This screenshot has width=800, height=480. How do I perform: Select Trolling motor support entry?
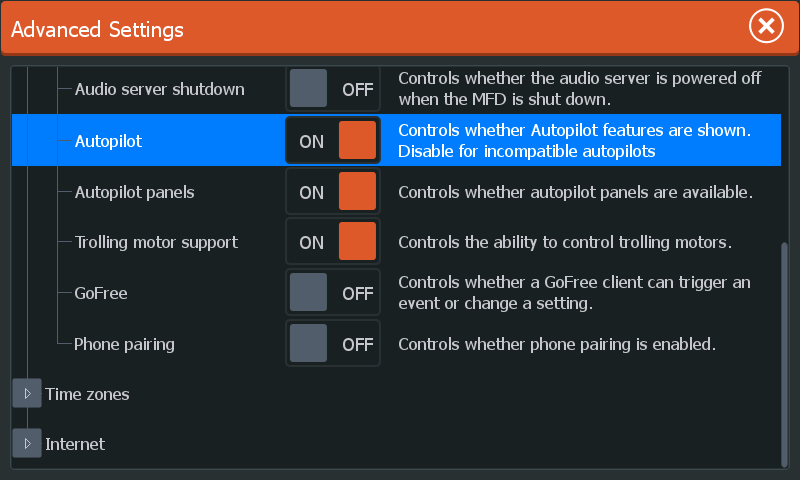(156, 242)
